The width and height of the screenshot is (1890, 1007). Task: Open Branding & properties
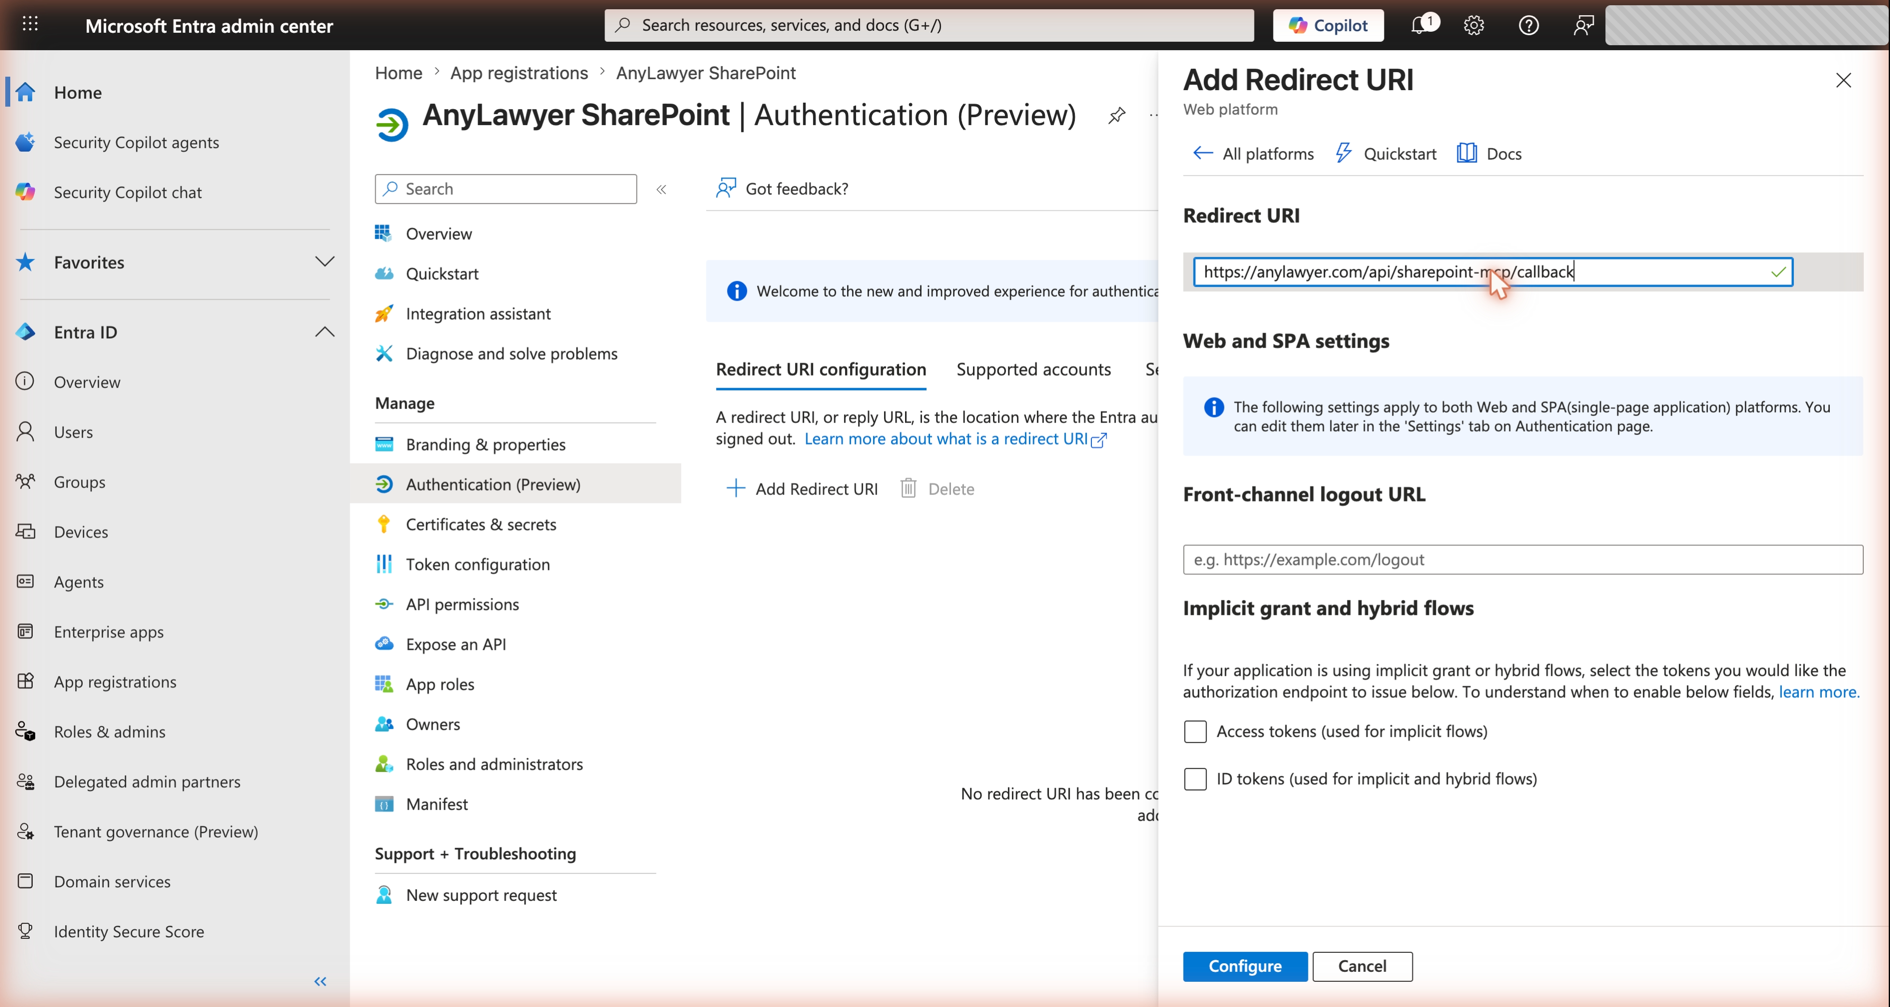(x=485, y=444)
